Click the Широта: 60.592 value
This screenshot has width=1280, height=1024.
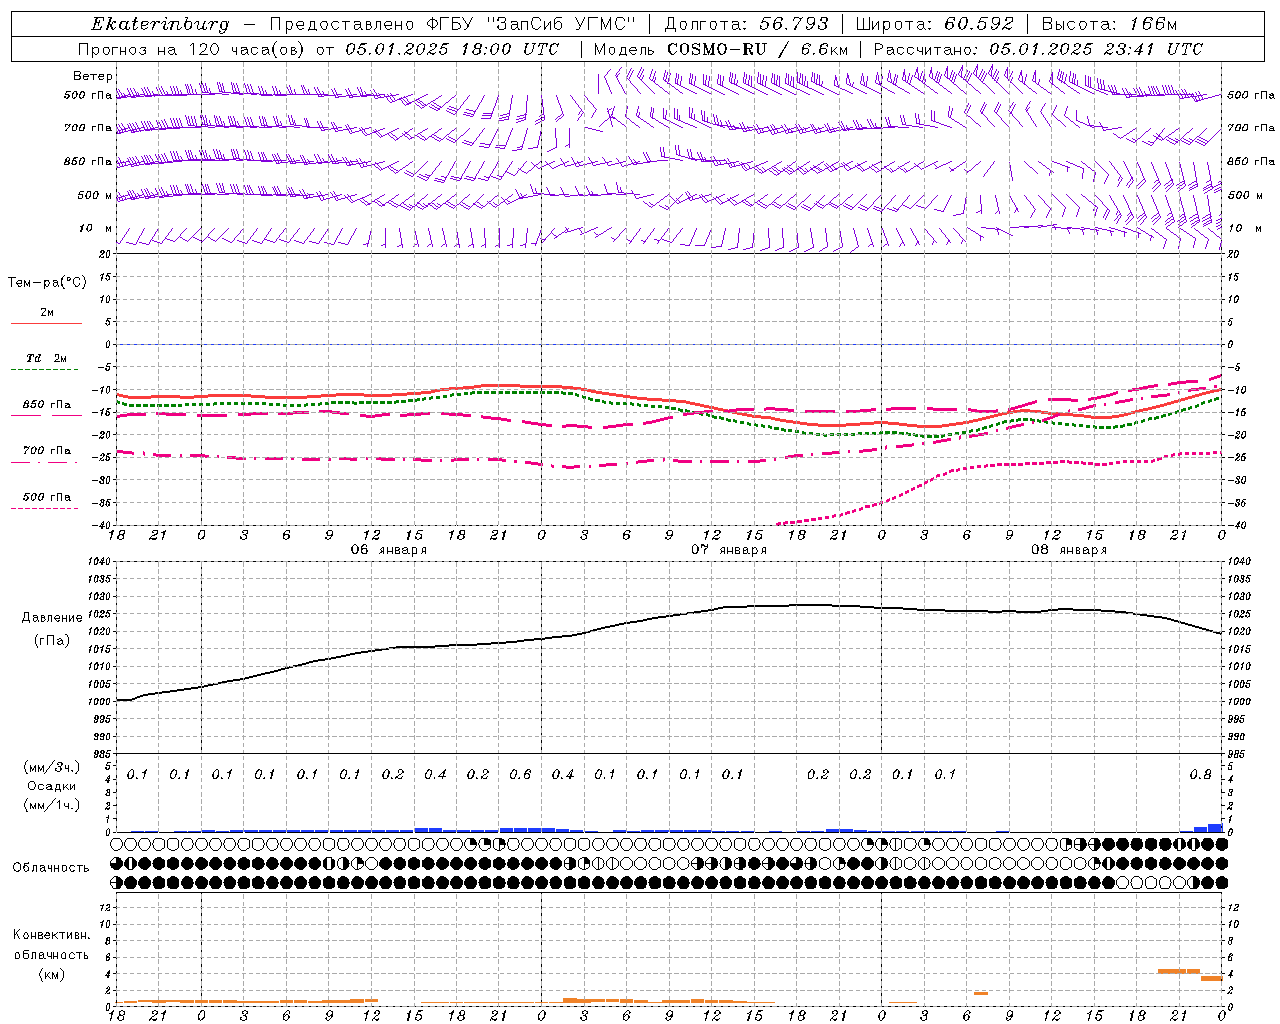pos(934,24)
